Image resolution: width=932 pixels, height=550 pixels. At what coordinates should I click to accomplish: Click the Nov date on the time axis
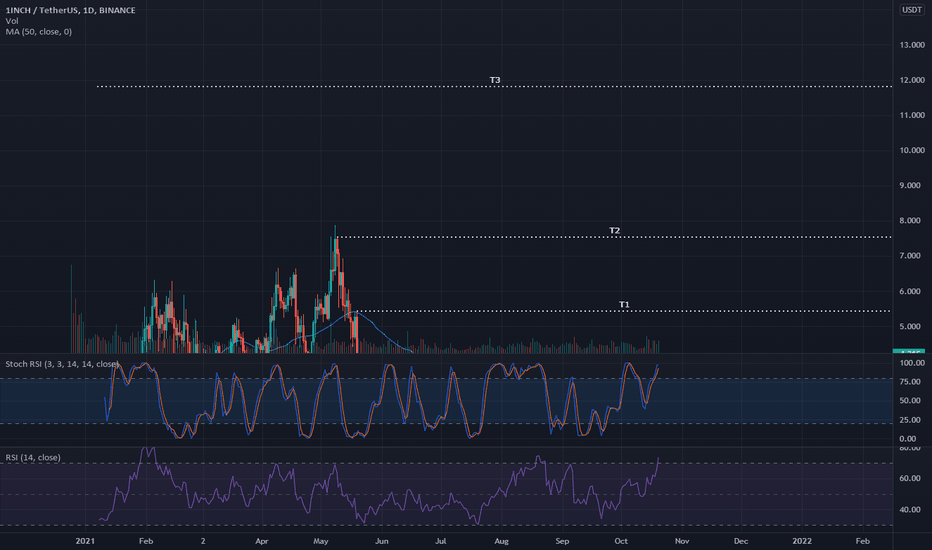click(682, 541)
